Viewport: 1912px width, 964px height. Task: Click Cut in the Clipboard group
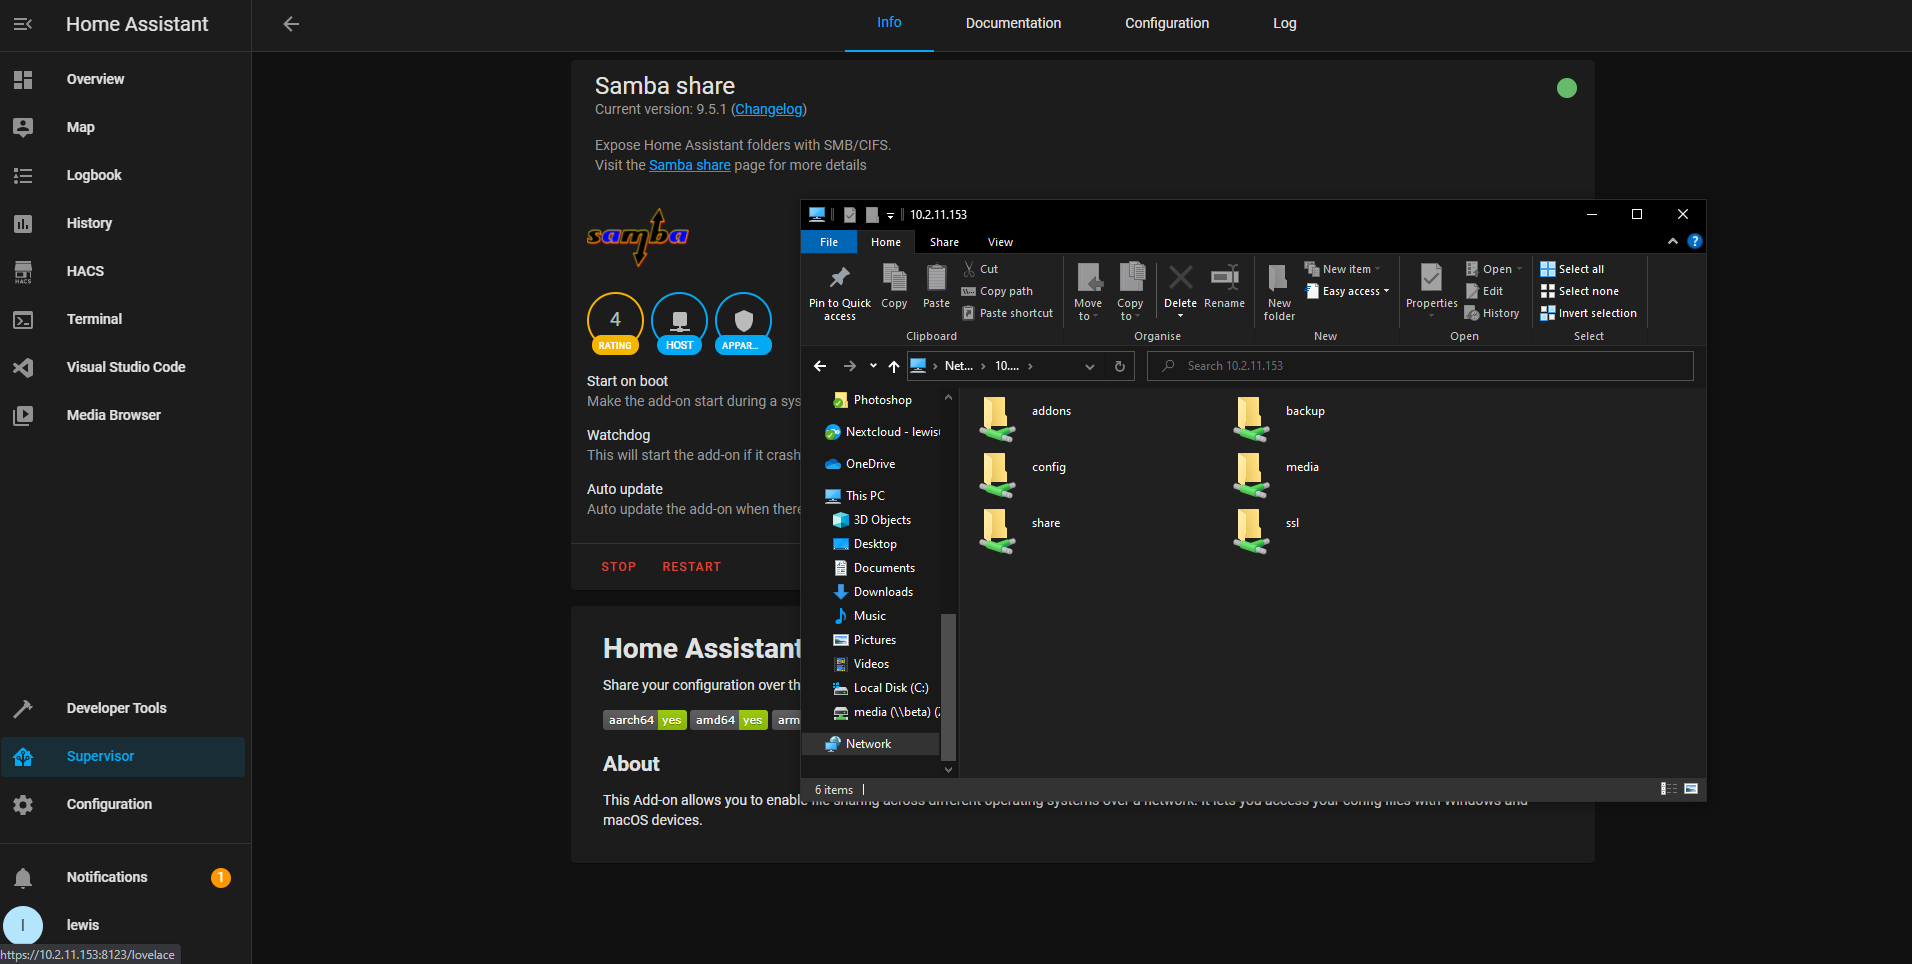point(980,269)
